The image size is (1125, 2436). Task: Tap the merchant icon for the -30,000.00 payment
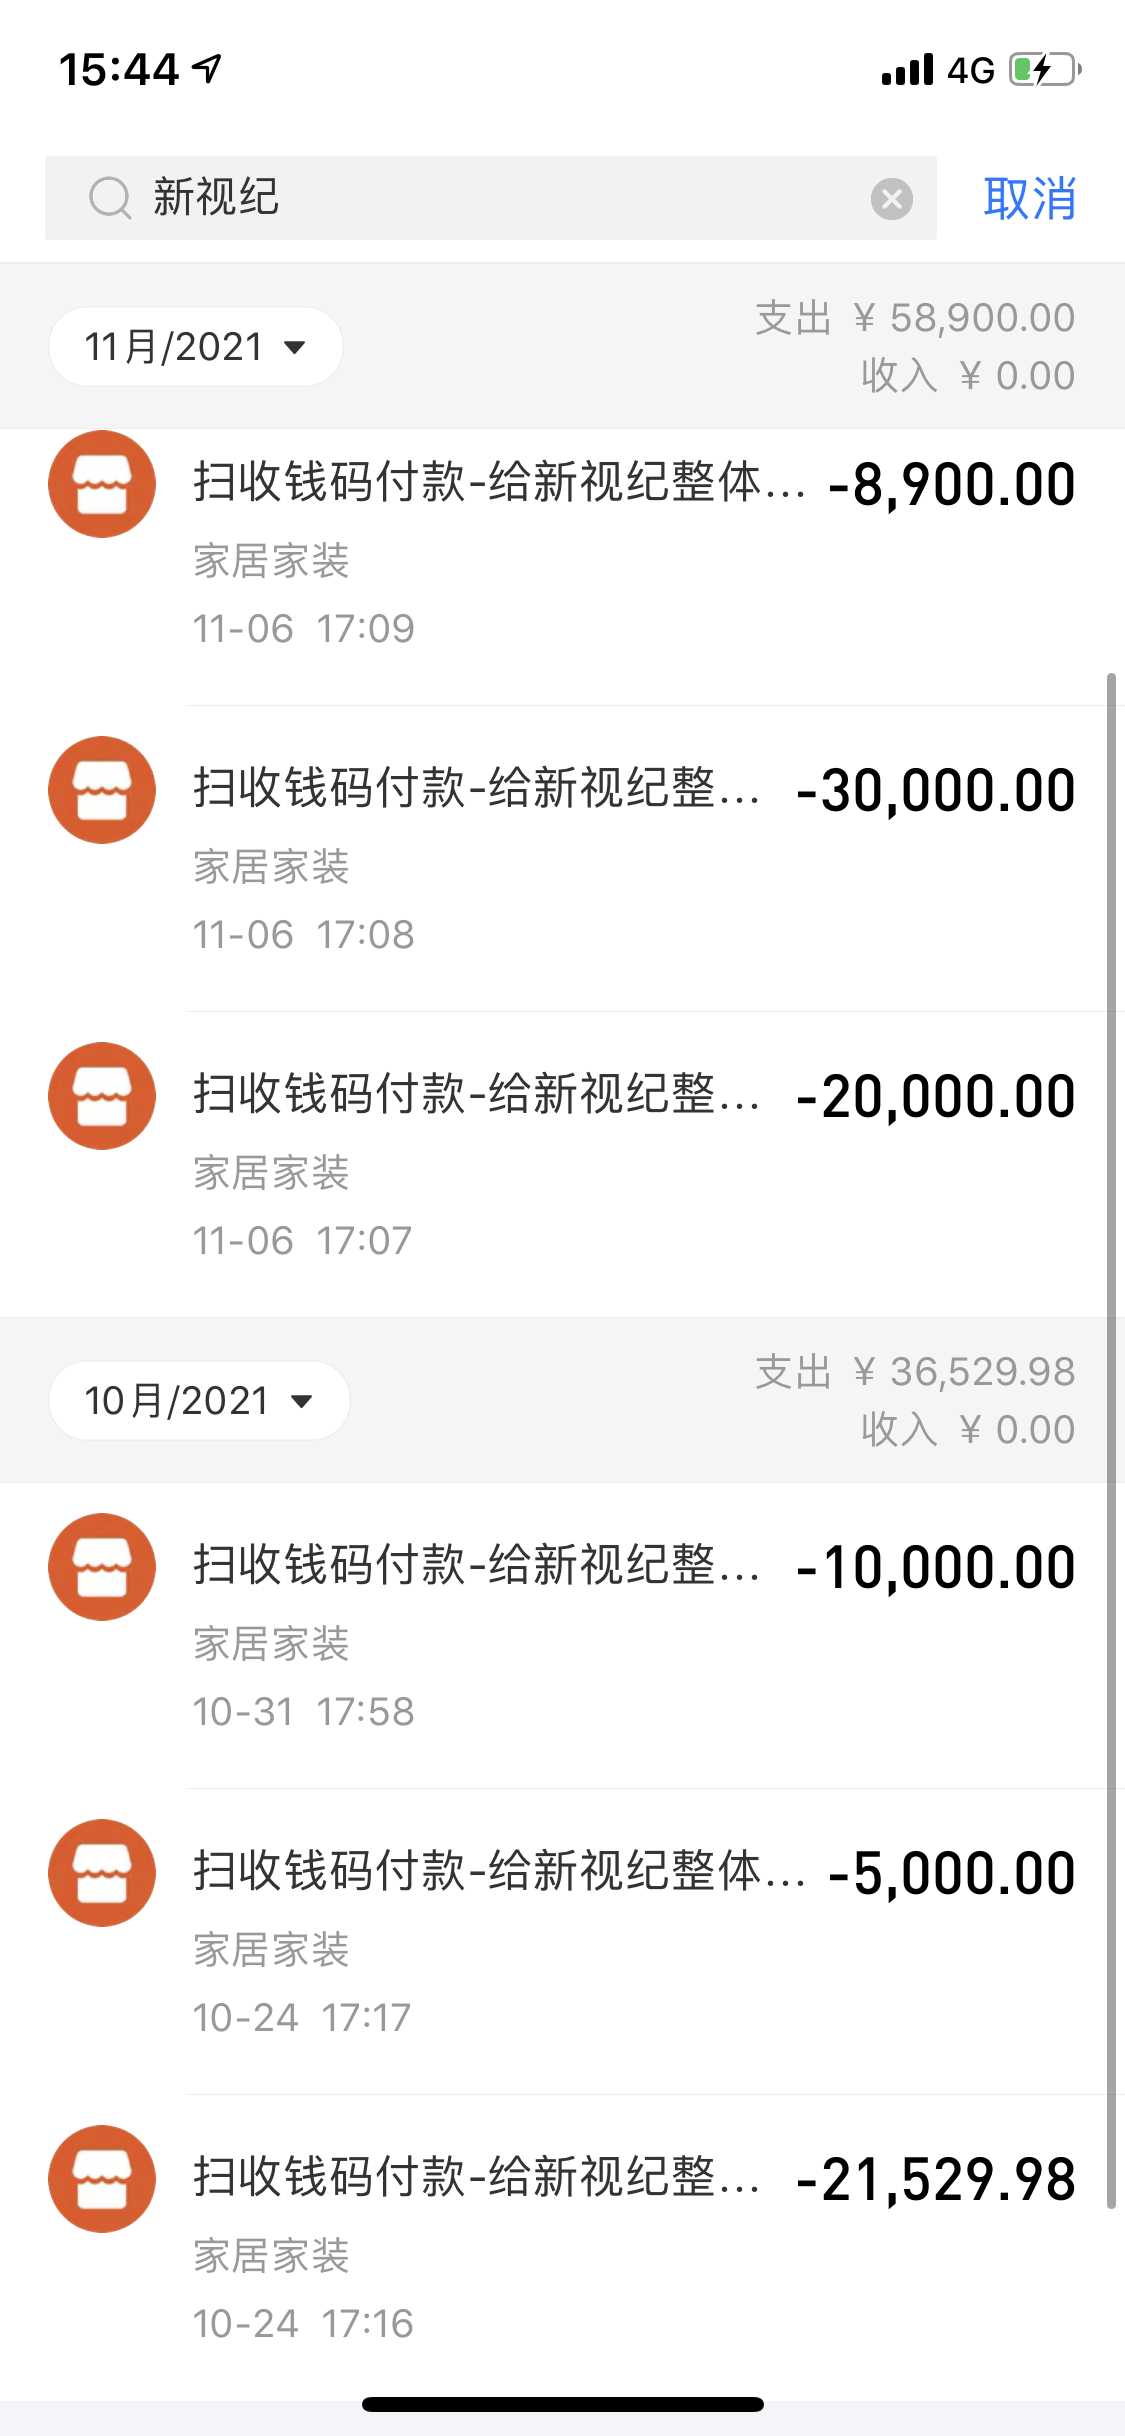click(x=102, y=790)
